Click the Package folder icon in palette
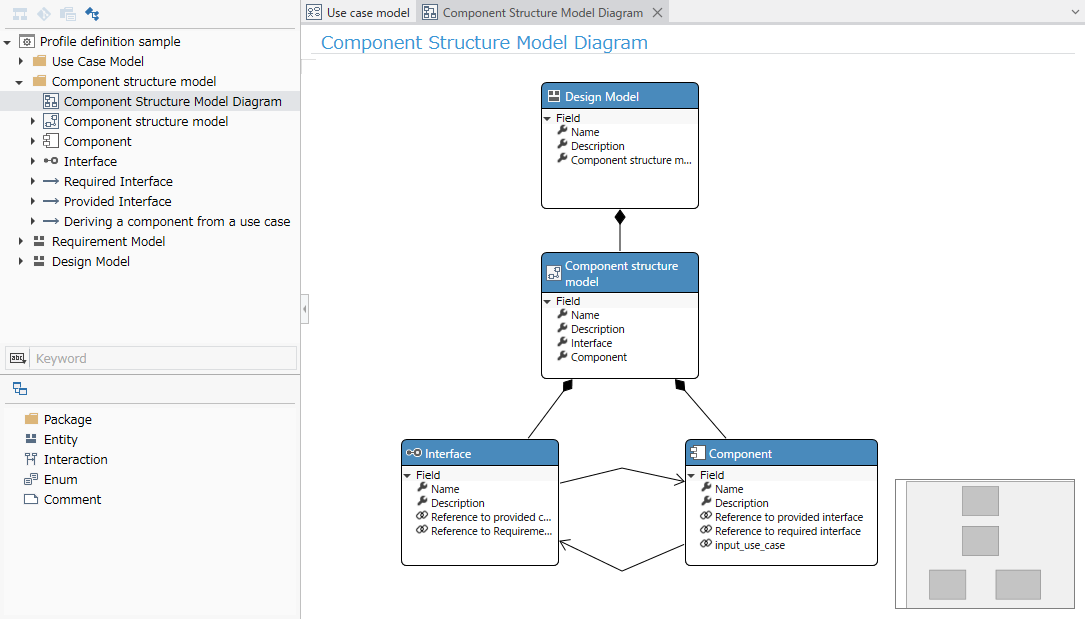Screen dimensions: 1085x619 [31, 419]
